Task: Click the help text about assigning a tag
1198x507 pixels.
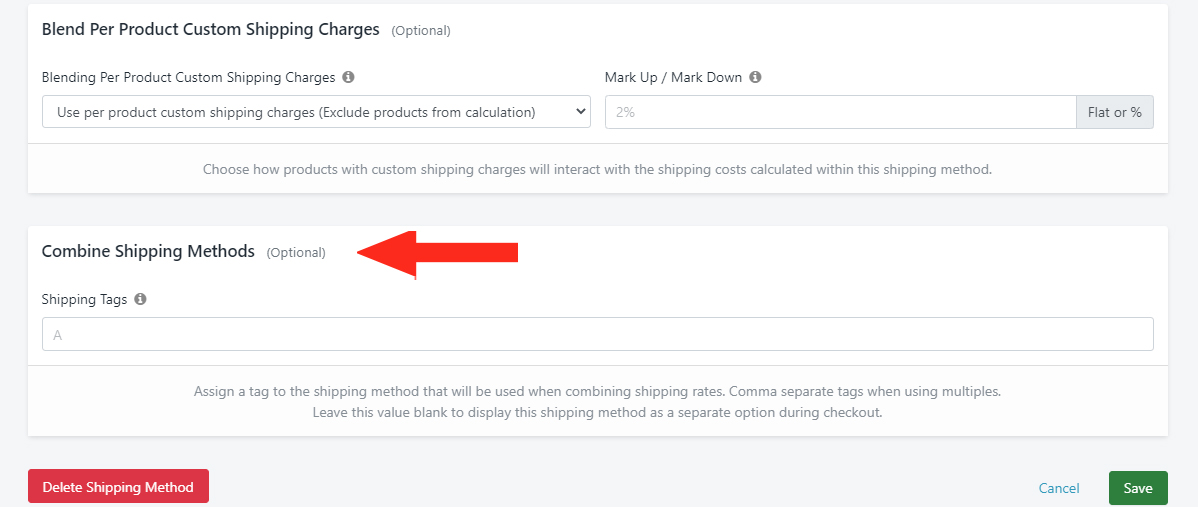Action: (x=597, y=402)
